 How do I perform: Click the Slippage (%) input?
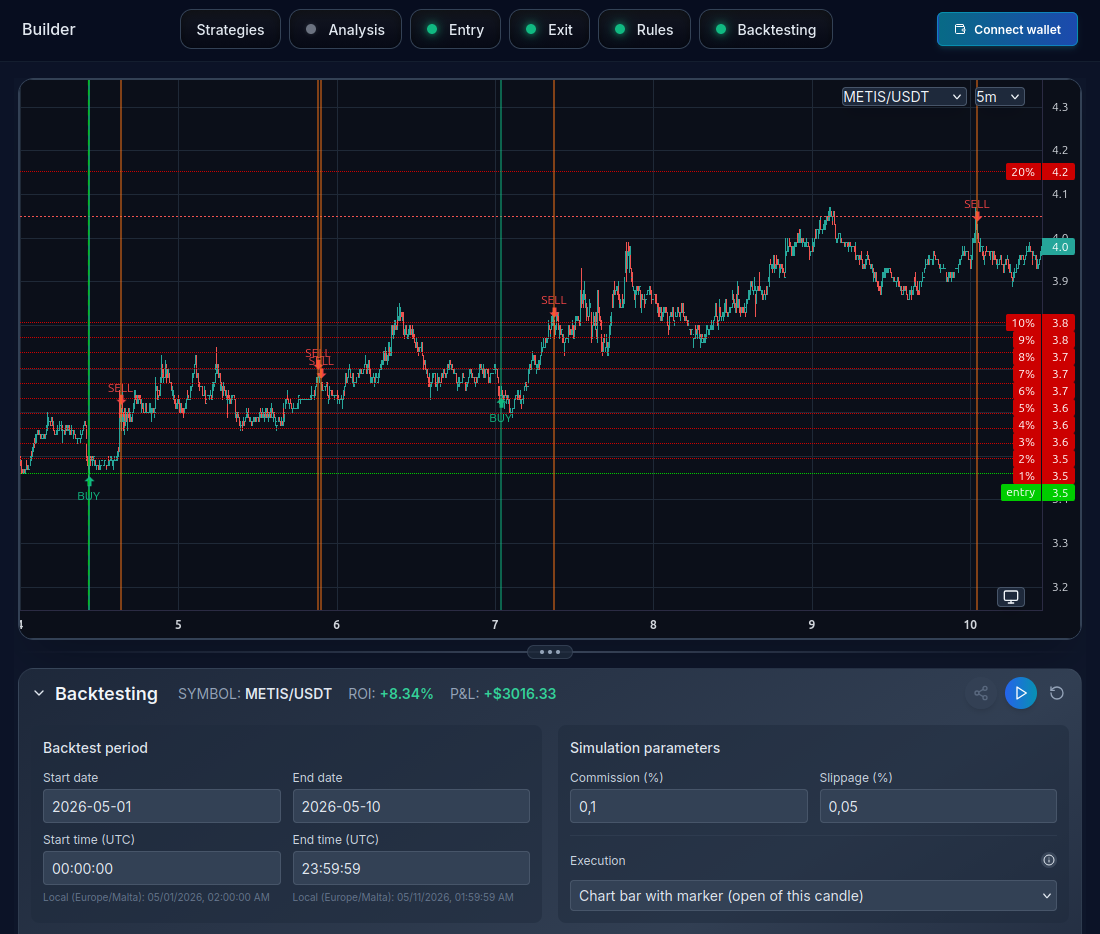click(x=938, y=806)
